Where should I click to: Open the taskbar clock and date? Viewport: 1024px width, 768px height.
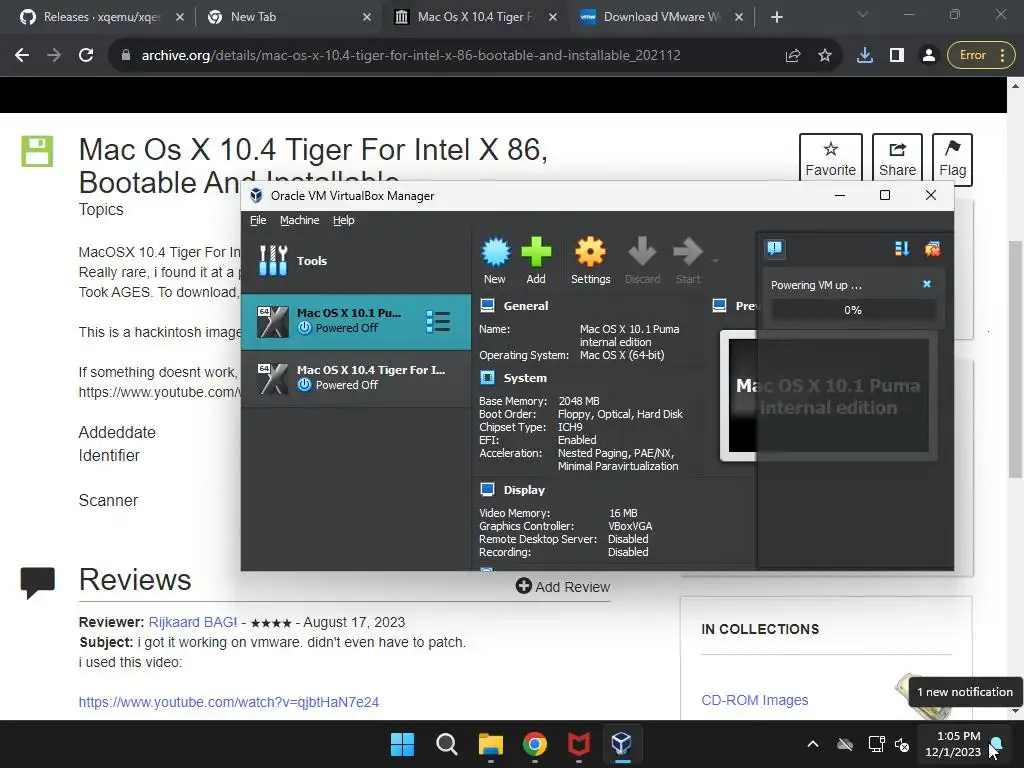(953, 744)
